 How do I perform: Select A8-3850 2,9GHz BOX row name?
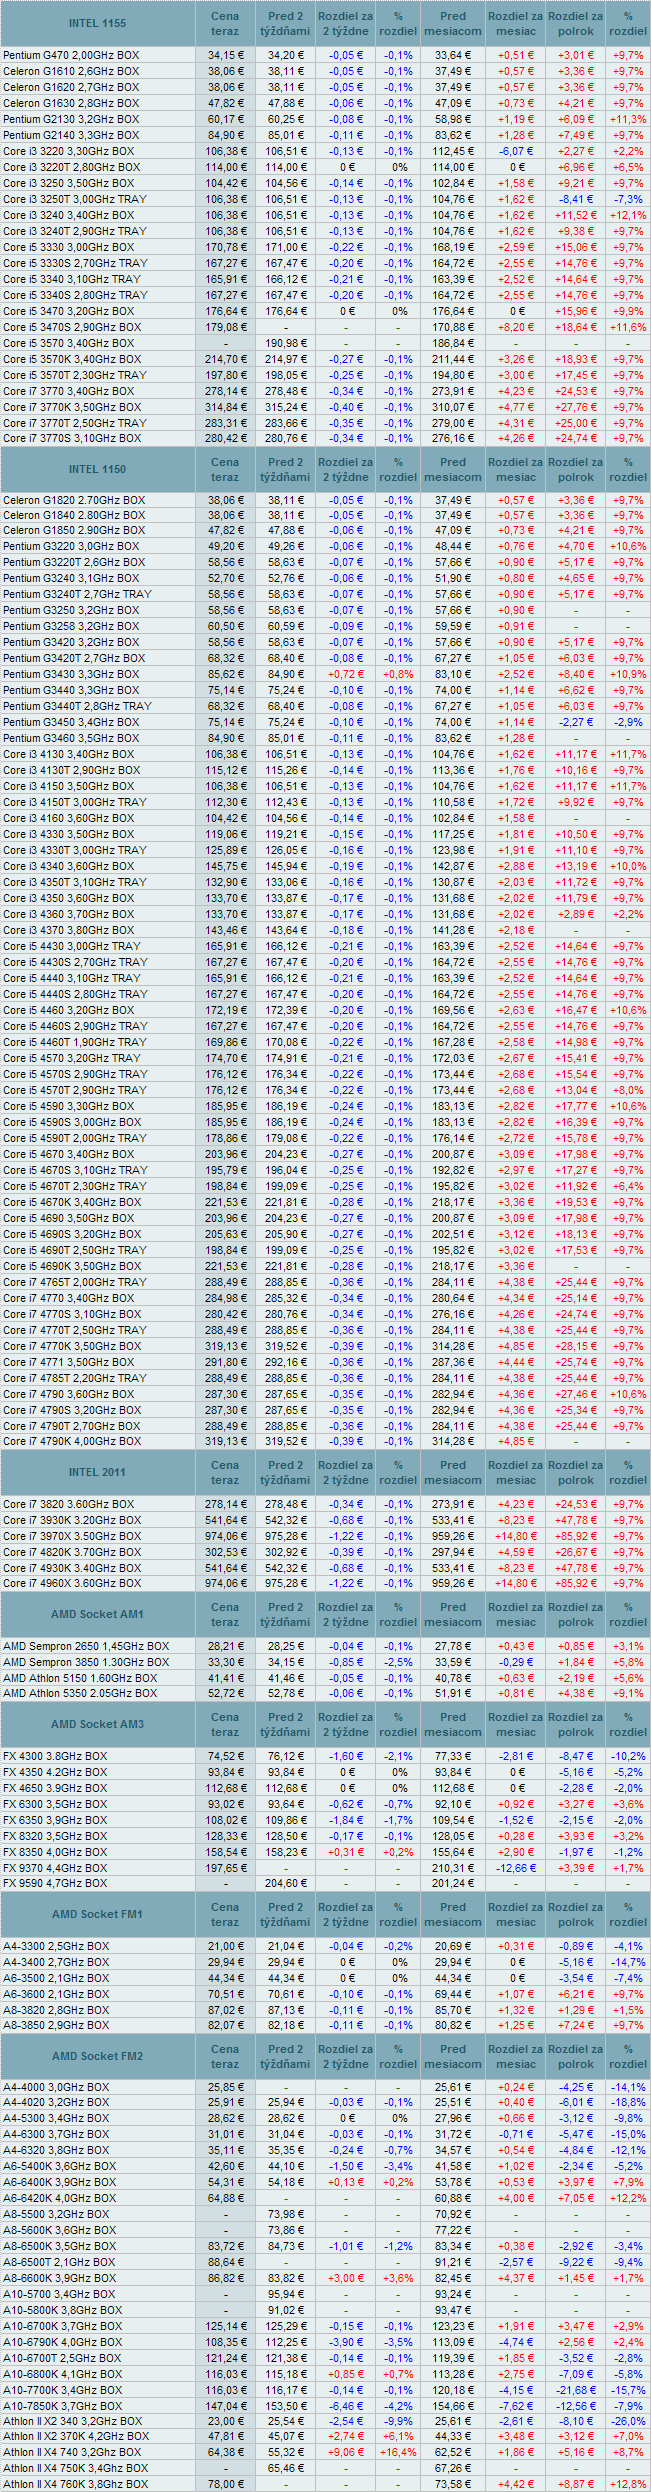[x=57, y=2025]
